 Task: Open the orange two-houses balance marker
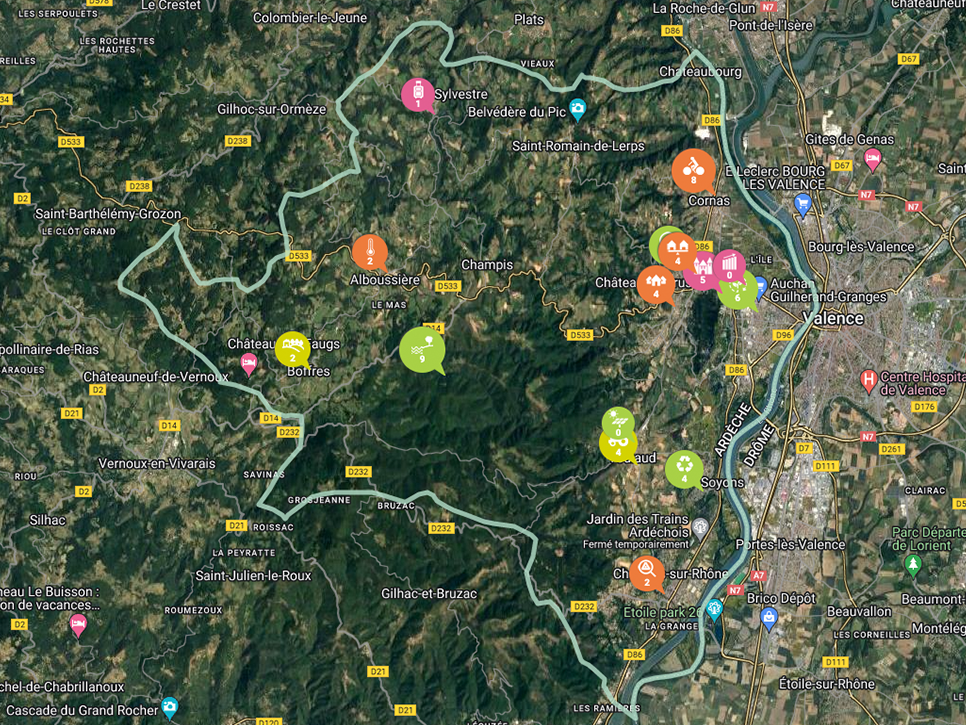point(677,251)
